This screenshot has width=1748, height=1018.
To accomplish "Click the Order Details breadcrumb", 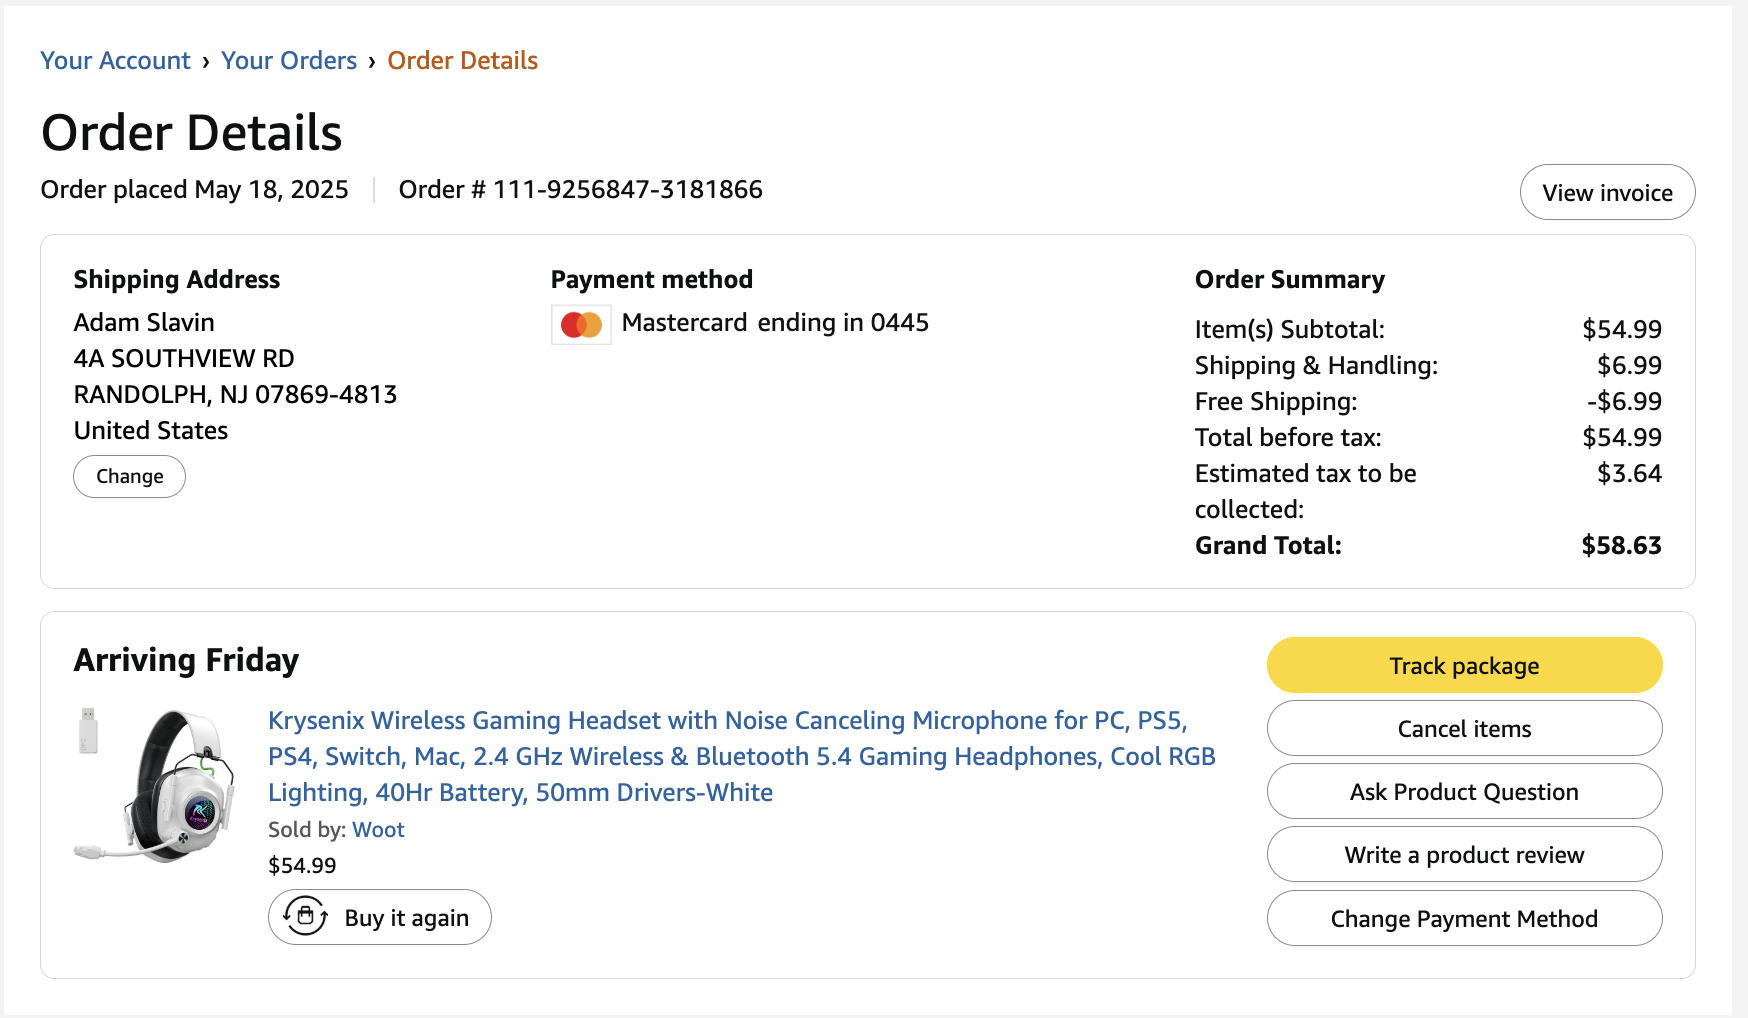I will [462, 61].
